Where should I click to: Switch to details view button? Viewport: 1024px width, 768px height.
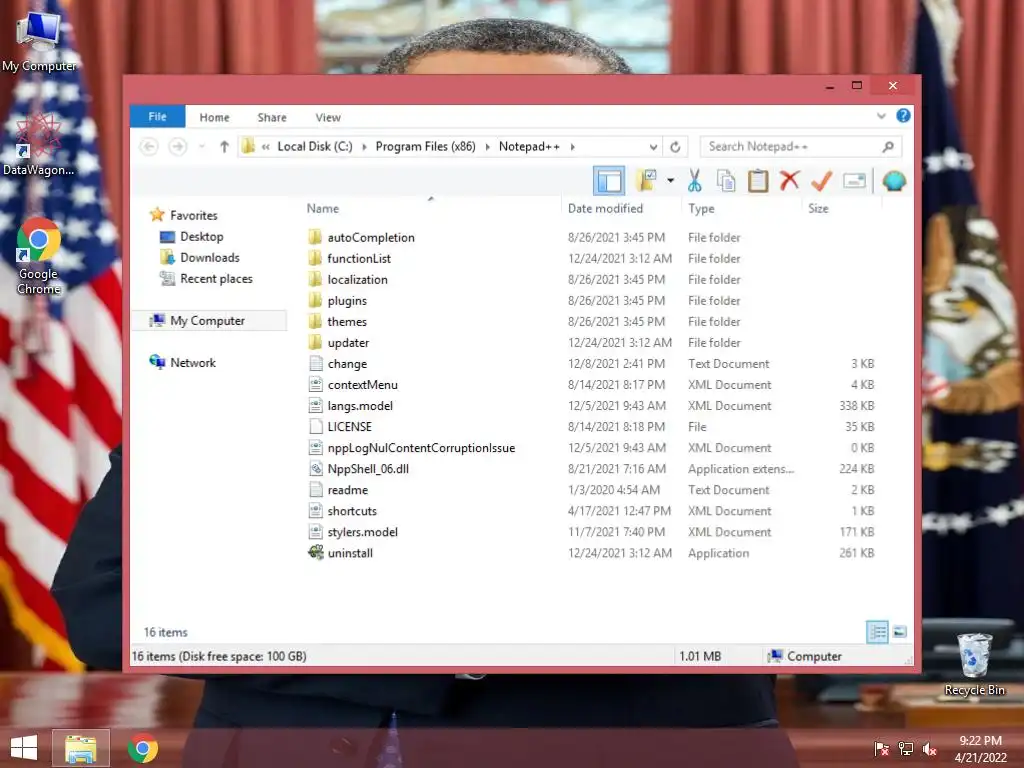(877, 632)
